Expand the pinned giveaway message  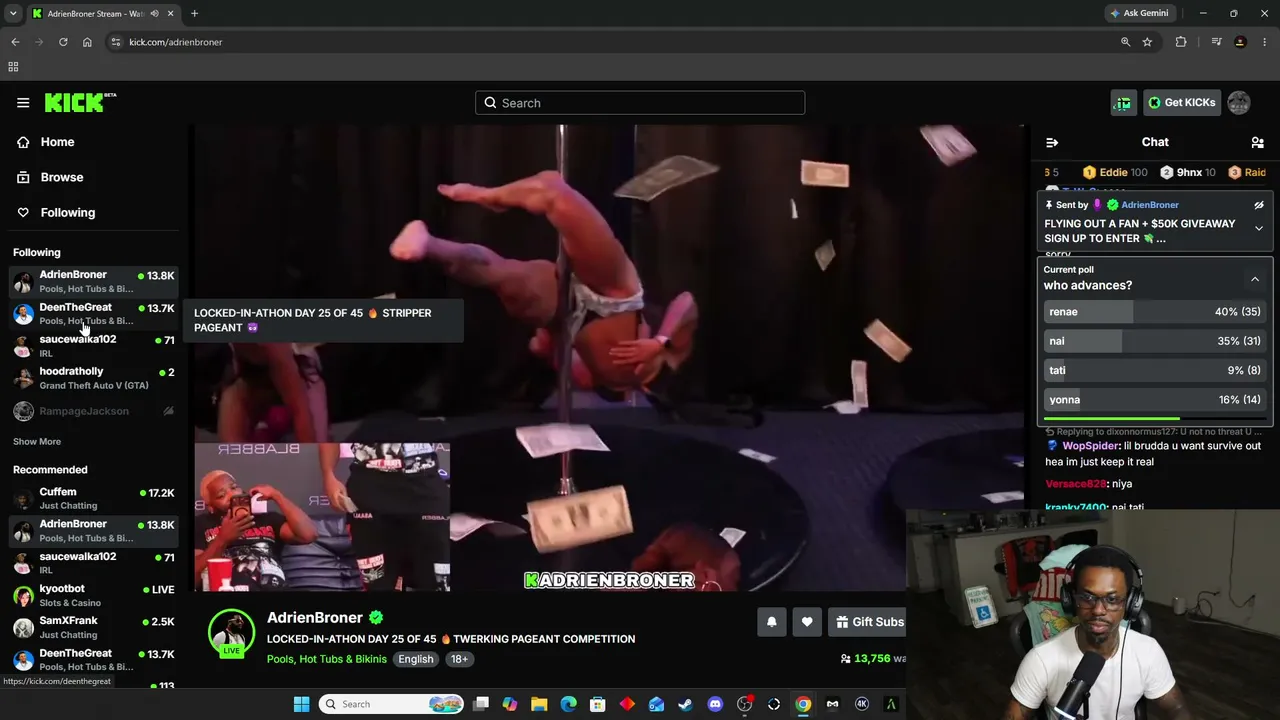[x=1259, y=229]
